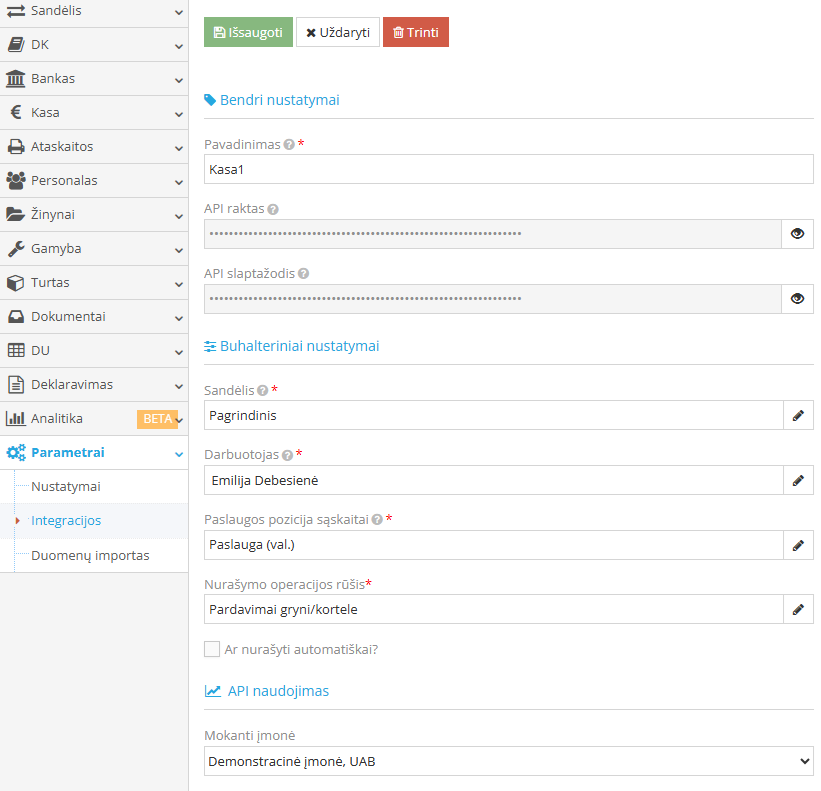The height and width of the screenshot is (791, 821).
Task: Expand the Ataskaitos sidebar menu
Action: pos(94,147)
